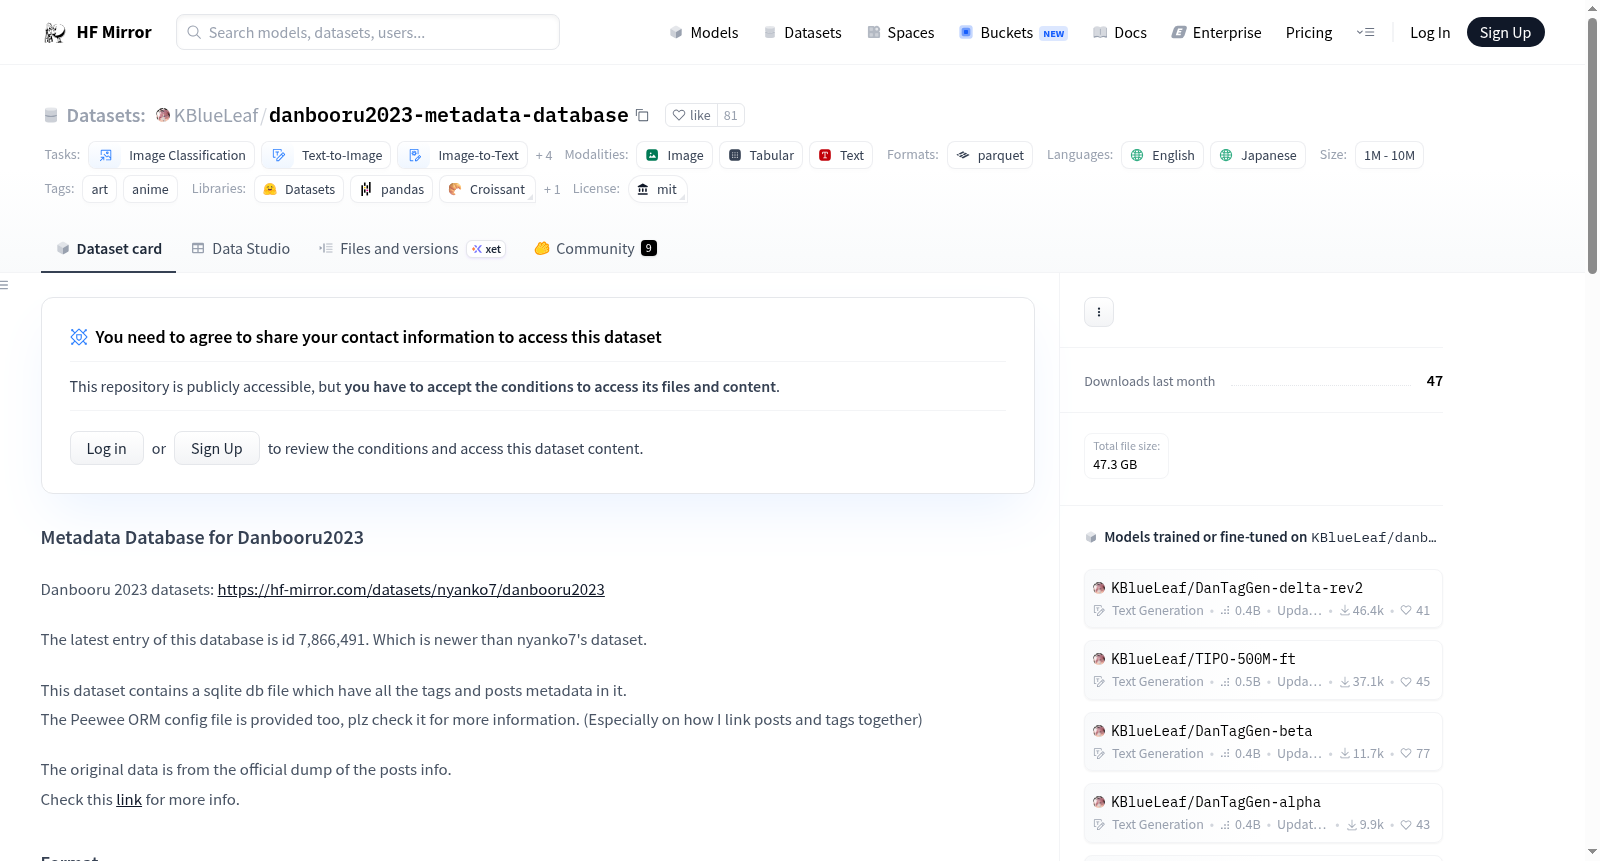Open the KBlueLeaf author avatar
The width and height of the screenshot is (1600, 861).
[163, 115]
